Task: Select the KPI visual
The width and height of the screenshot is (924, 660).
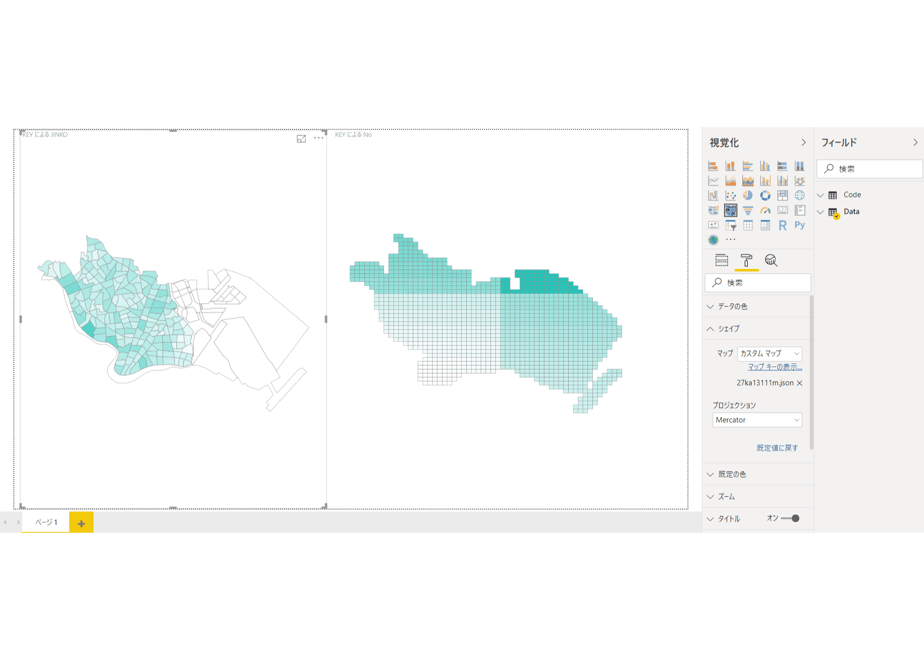Action: point(713,225)
